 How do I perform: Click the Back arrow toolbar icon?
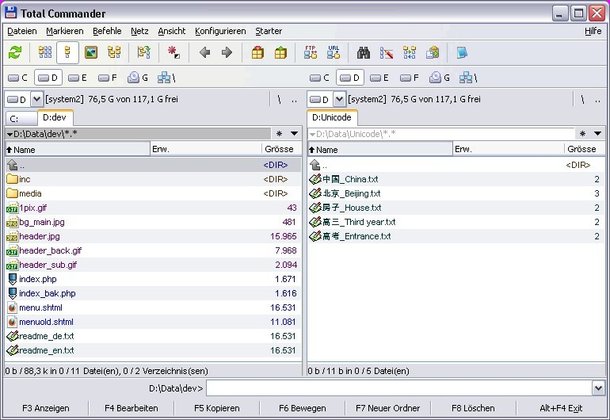point(204,53)
